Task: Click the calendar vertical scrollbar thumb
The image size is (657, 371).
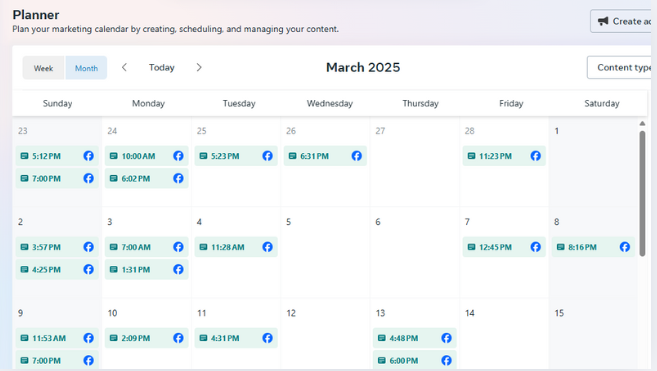Action: [x=642, y=194]
